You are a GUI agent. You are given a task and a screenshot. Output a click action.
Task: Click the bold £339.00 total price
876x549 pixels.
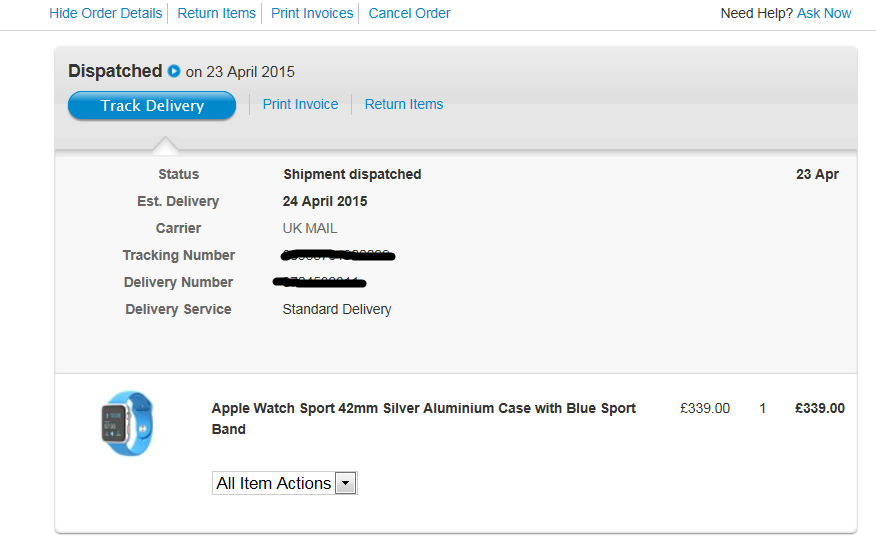820,408
